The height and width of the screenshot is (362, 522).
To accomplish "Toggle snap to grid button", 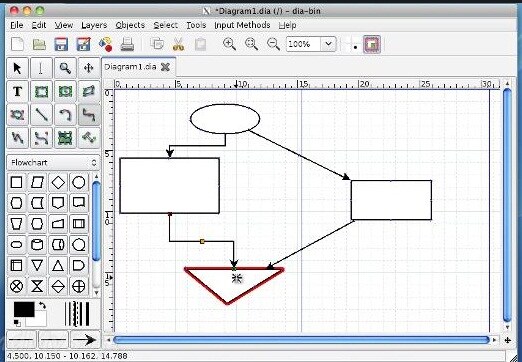I will 351,44.
